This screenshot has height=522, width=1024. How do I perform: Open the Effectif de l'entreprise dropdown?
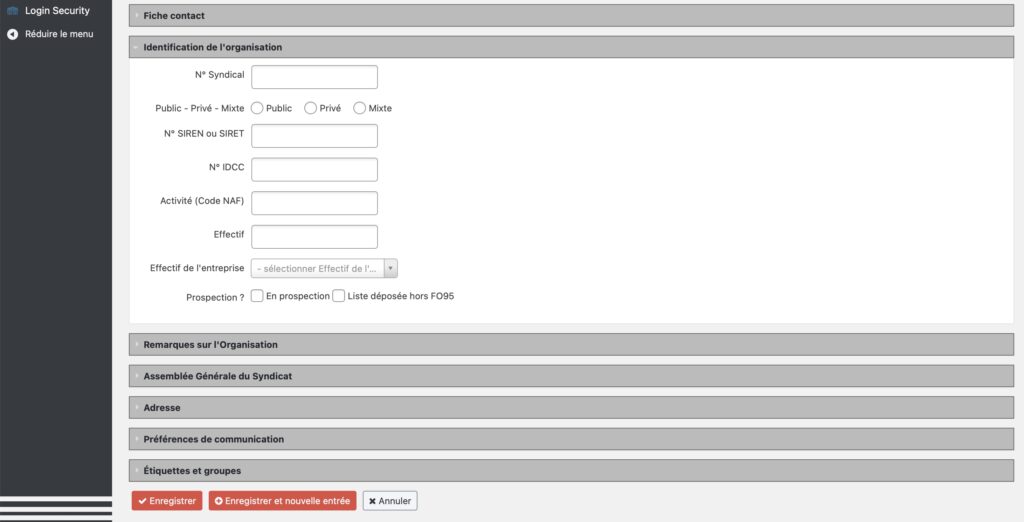tap(325, 268)
